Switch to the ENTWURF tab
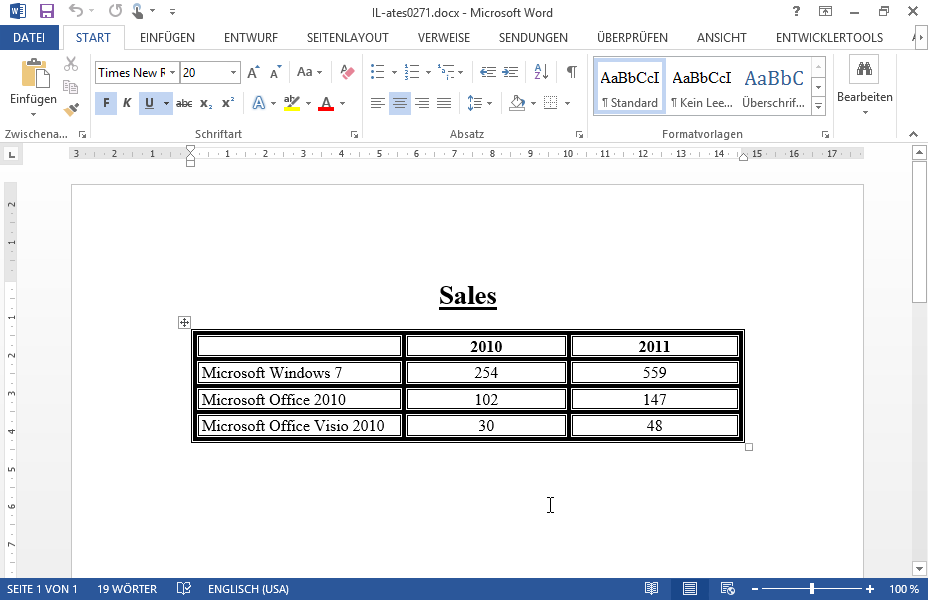The height and width of the screenshot is (600, 928). pos(251,37)
